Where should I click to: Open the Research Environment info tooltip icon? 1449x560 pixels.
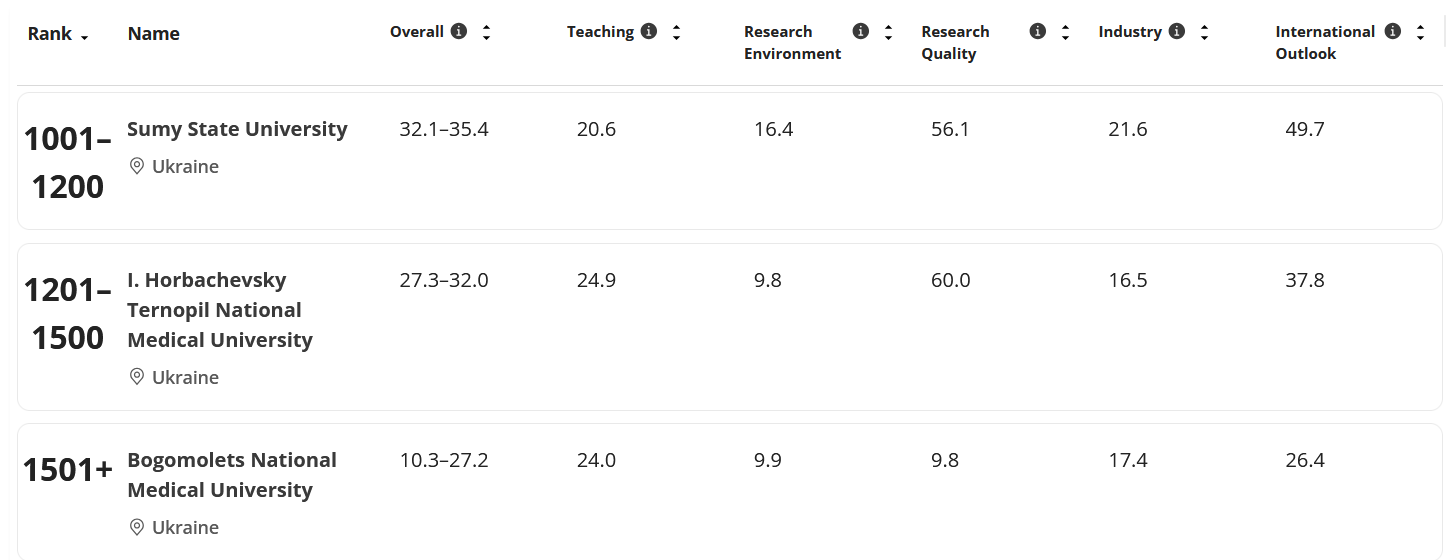pyautogui.click(x=861, y=32)
